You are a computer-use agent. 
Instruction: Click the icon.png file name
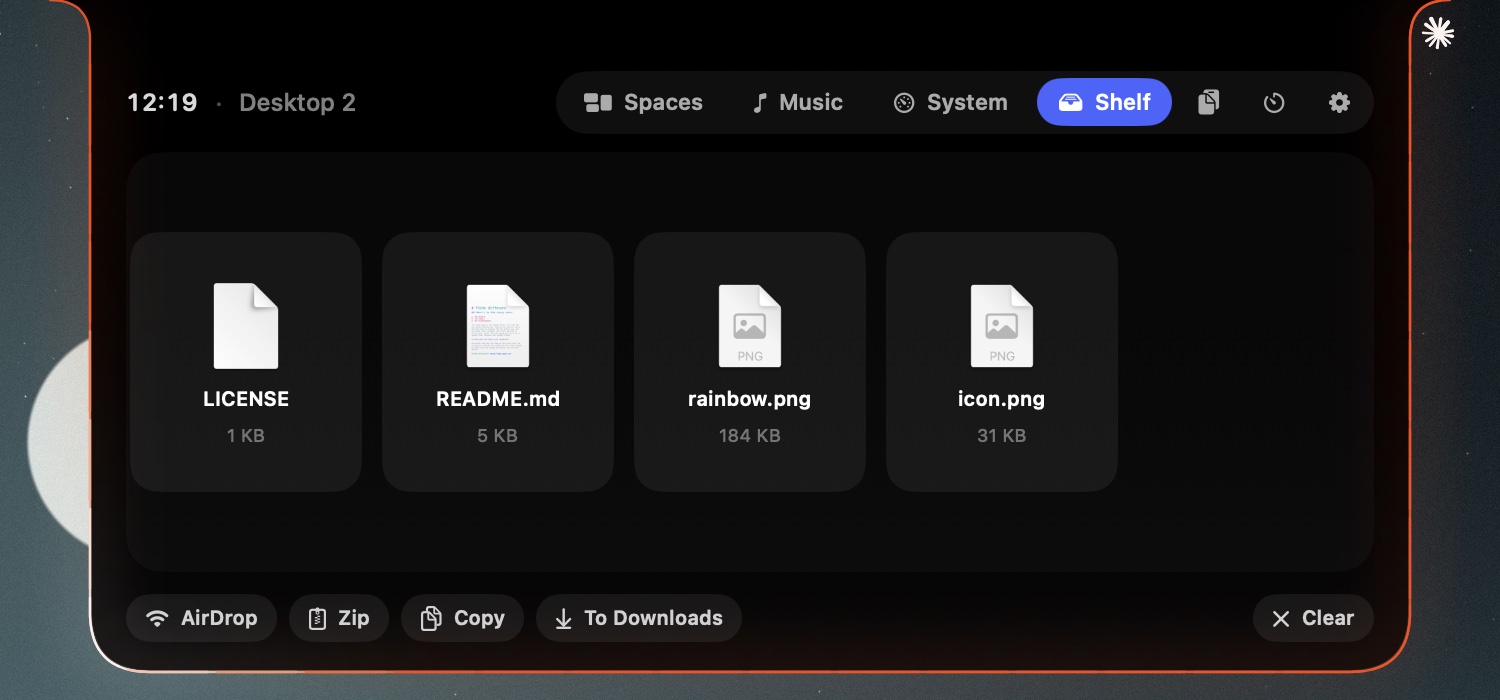[x=1002, y=399]
